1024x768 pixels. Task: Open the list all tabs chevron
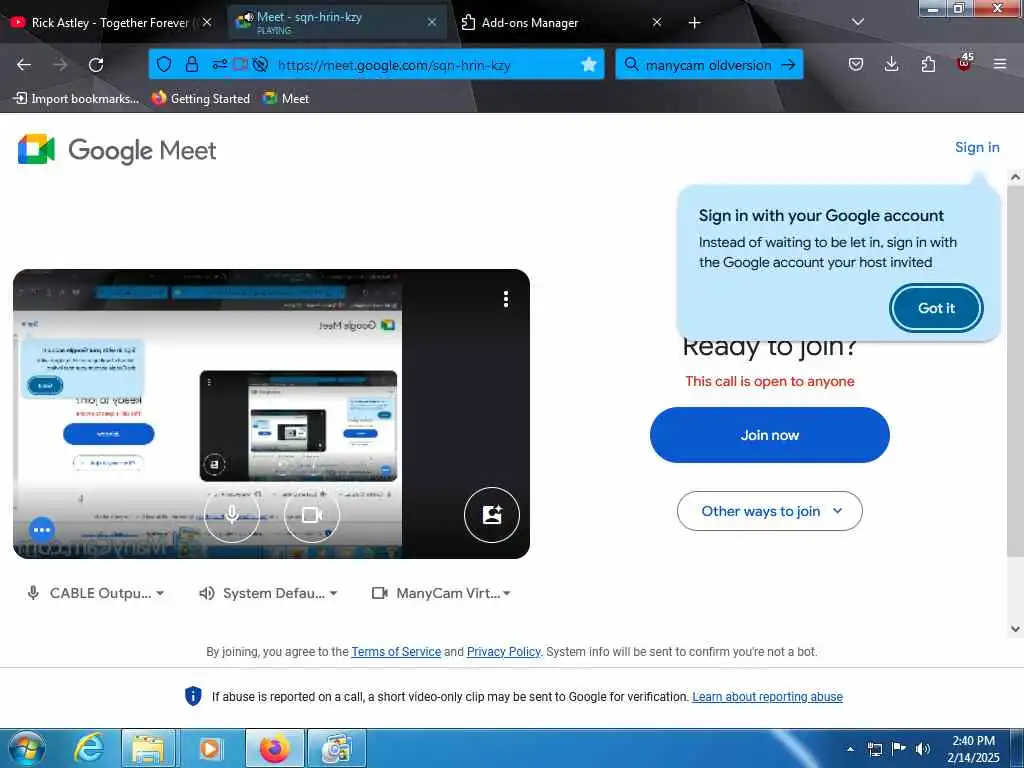pyautogui.click(x=858, y=22)
